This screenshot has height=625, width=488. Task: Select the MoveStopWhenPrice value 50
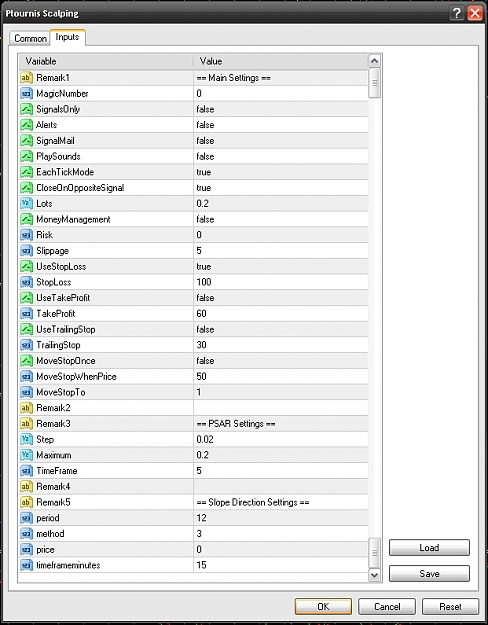point(201,377)
